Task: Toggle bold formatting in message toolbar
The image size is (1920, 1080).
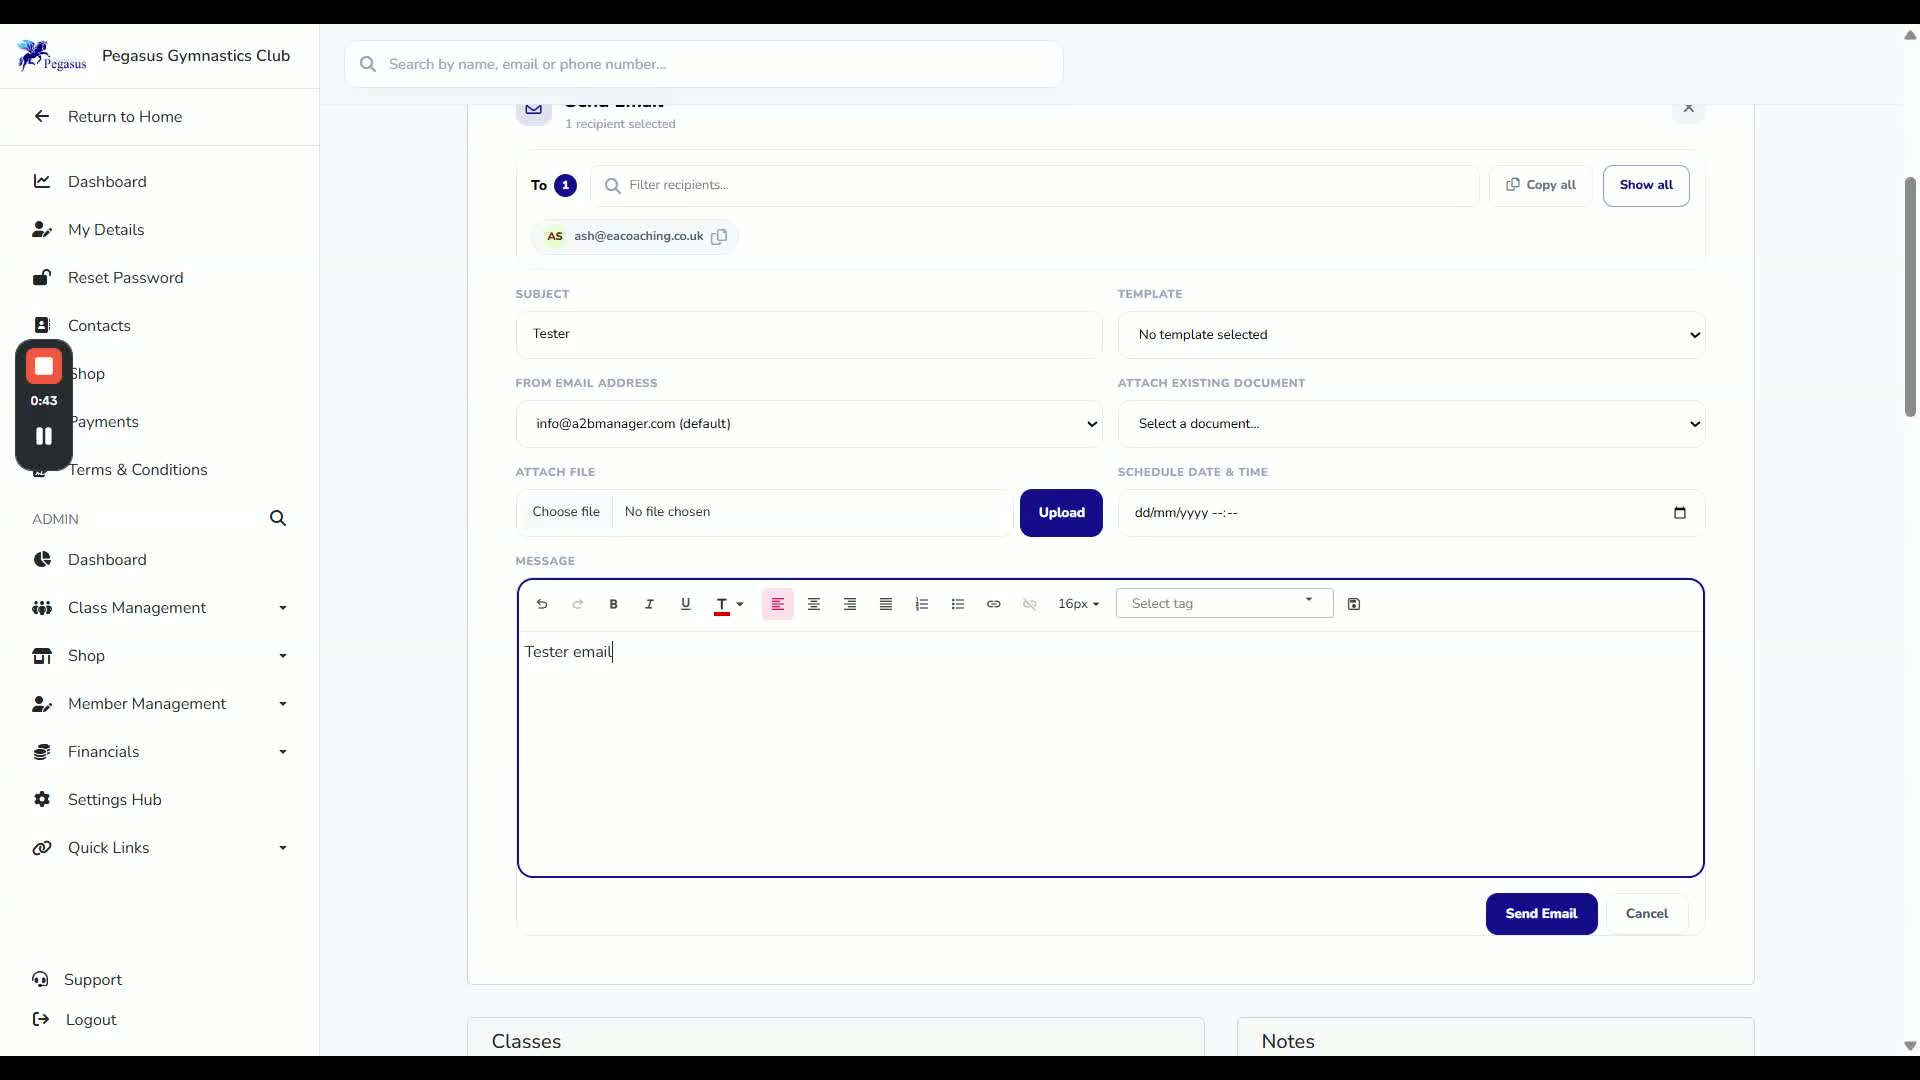Action: (x=613, y=604)
